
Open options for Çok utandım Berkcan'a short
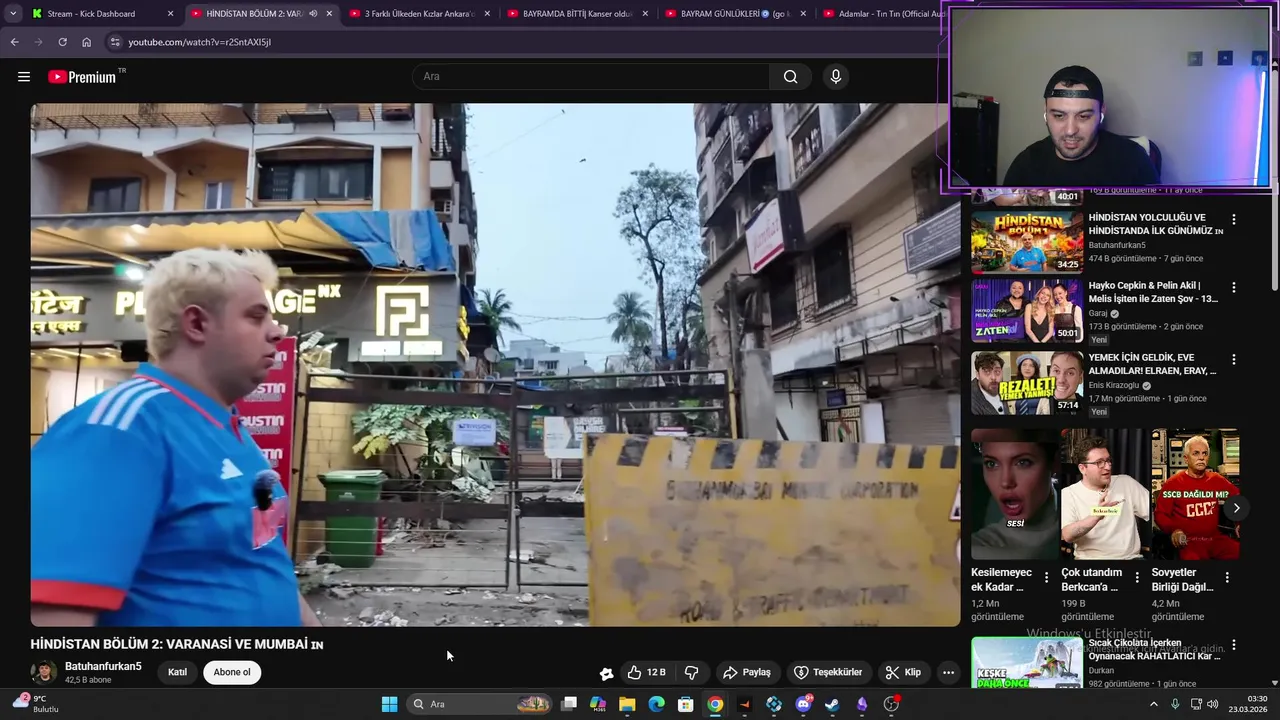coord(1136,578)
